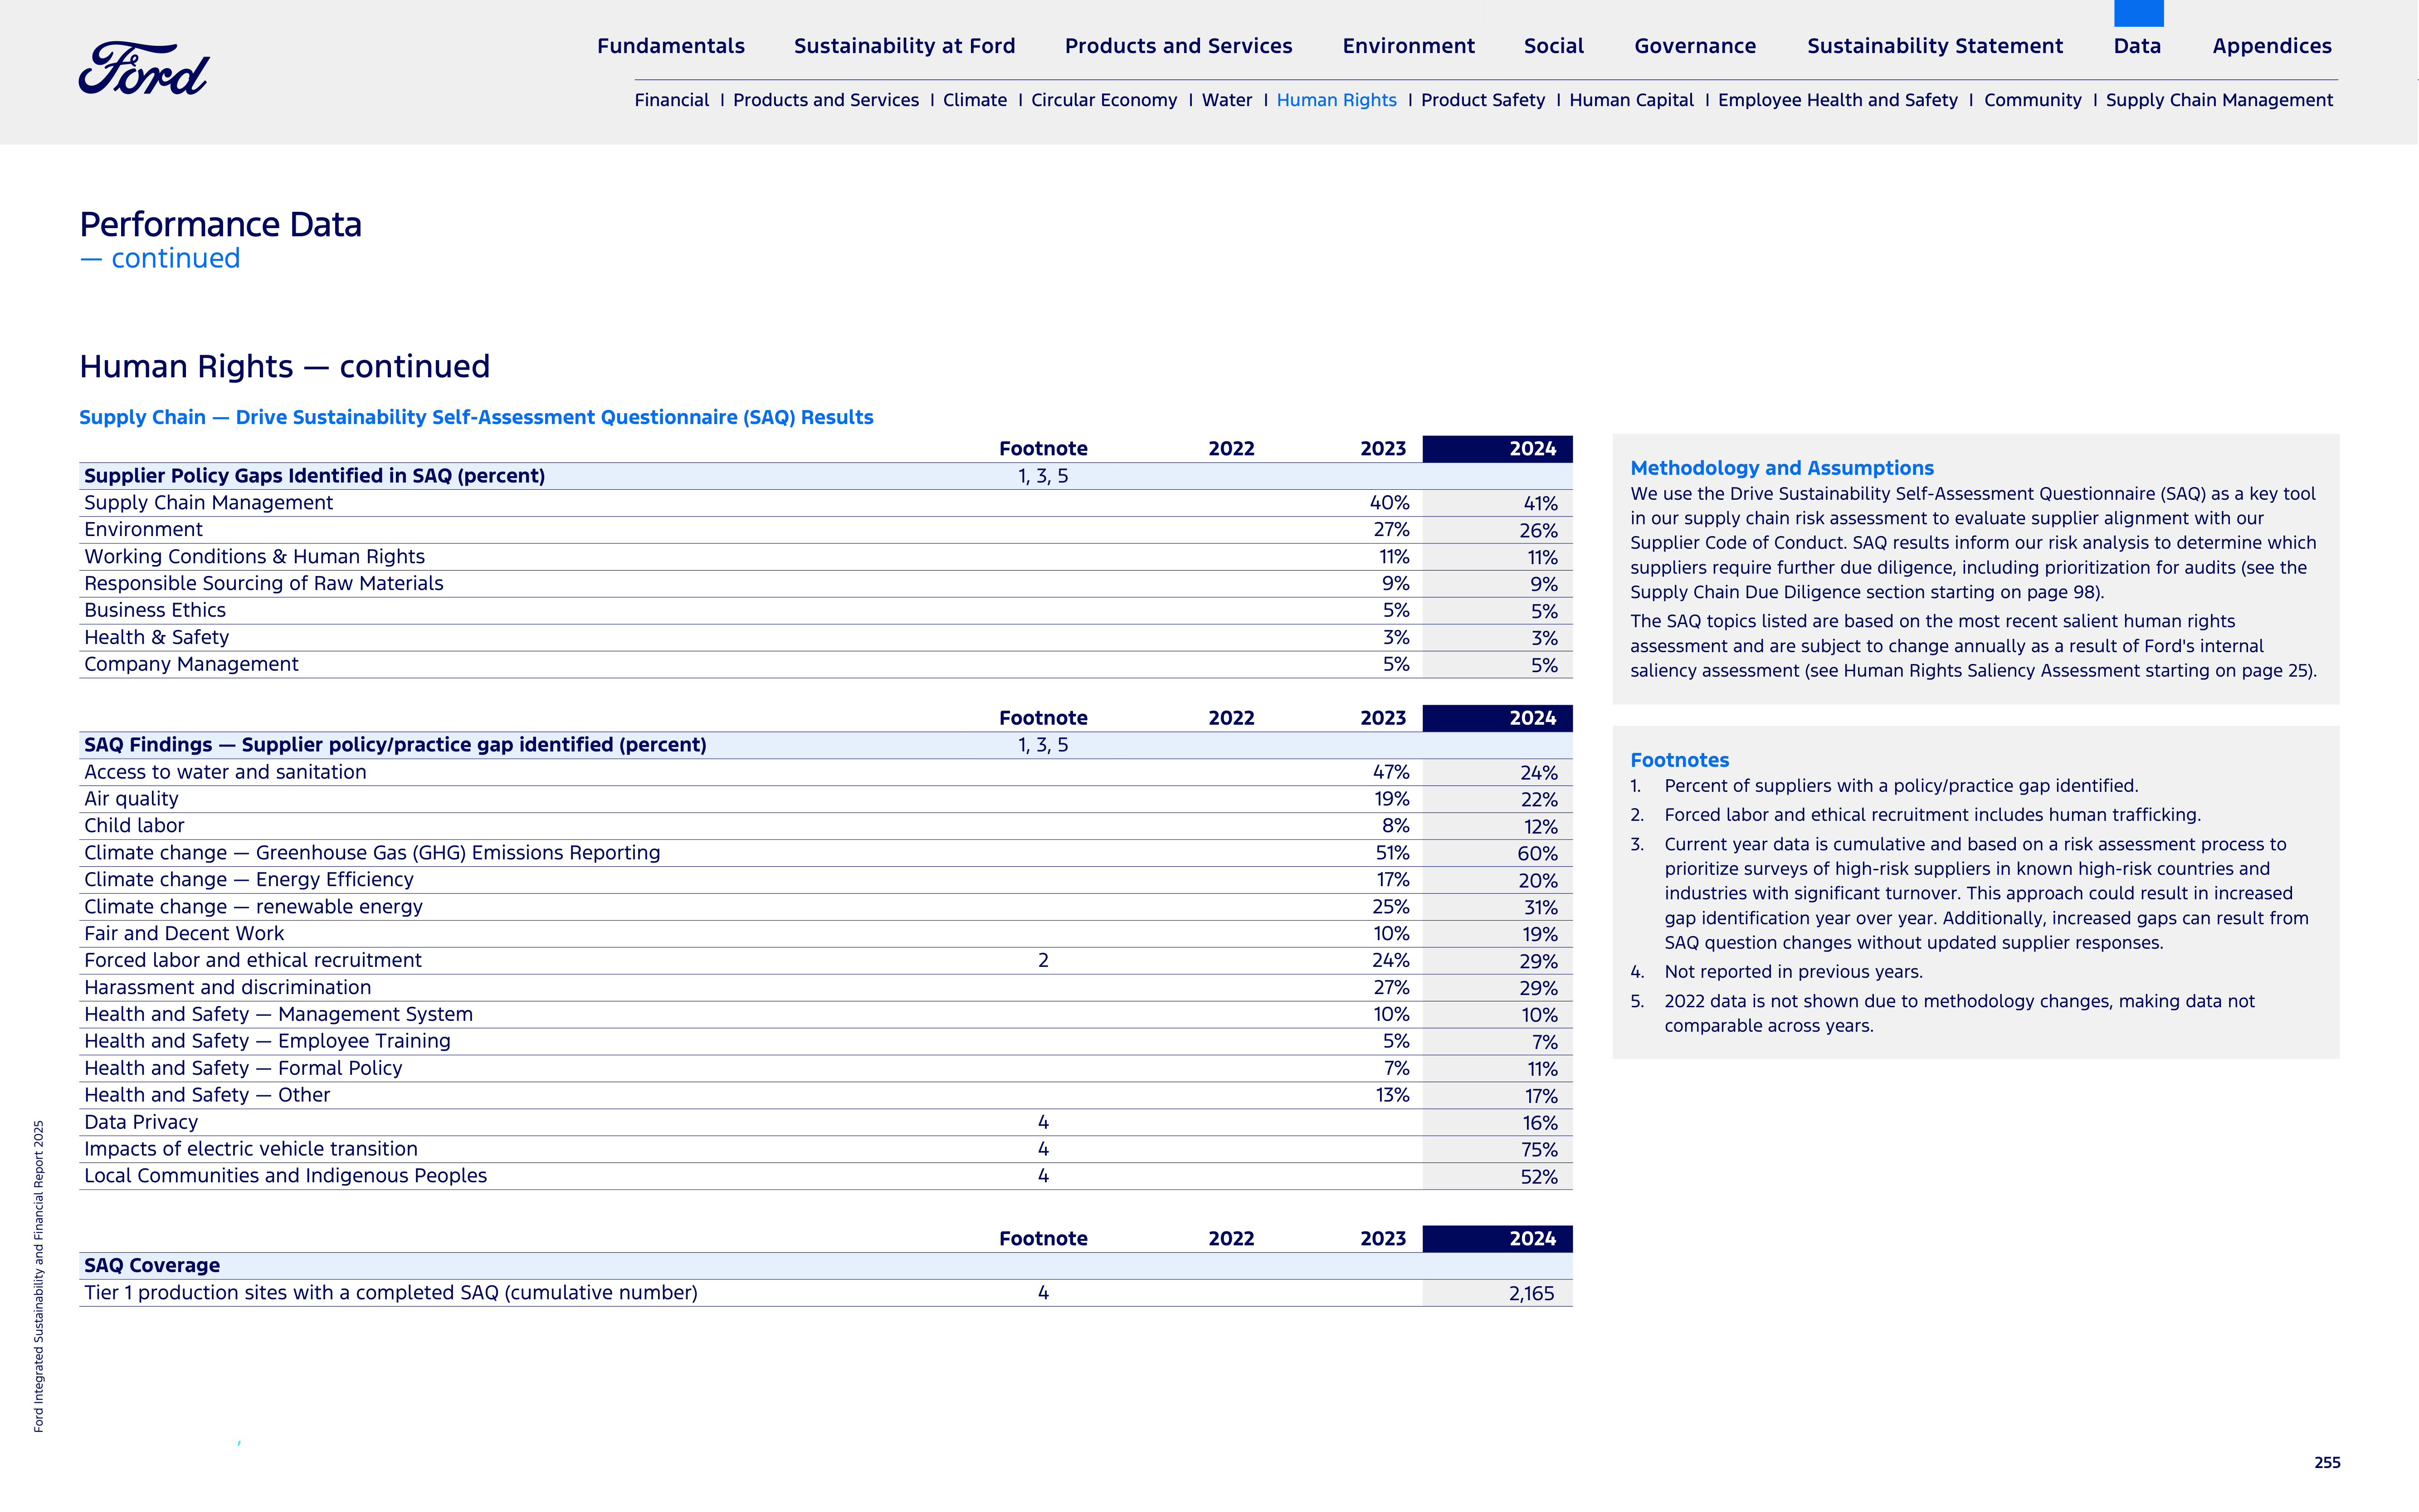Open Supply Chain Management sub-link

[2219, 100]
